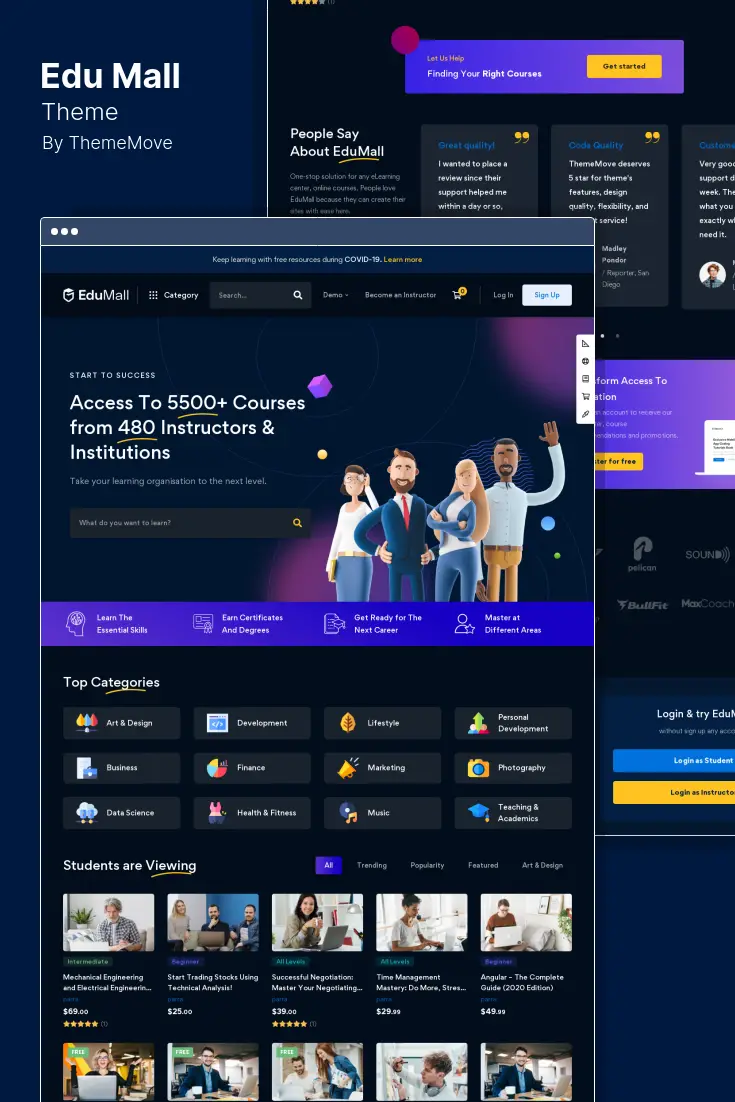Click the Code Quality testimonial heading
The image size is (735, 1102).
pyautogui.click(x=596, y=145)
